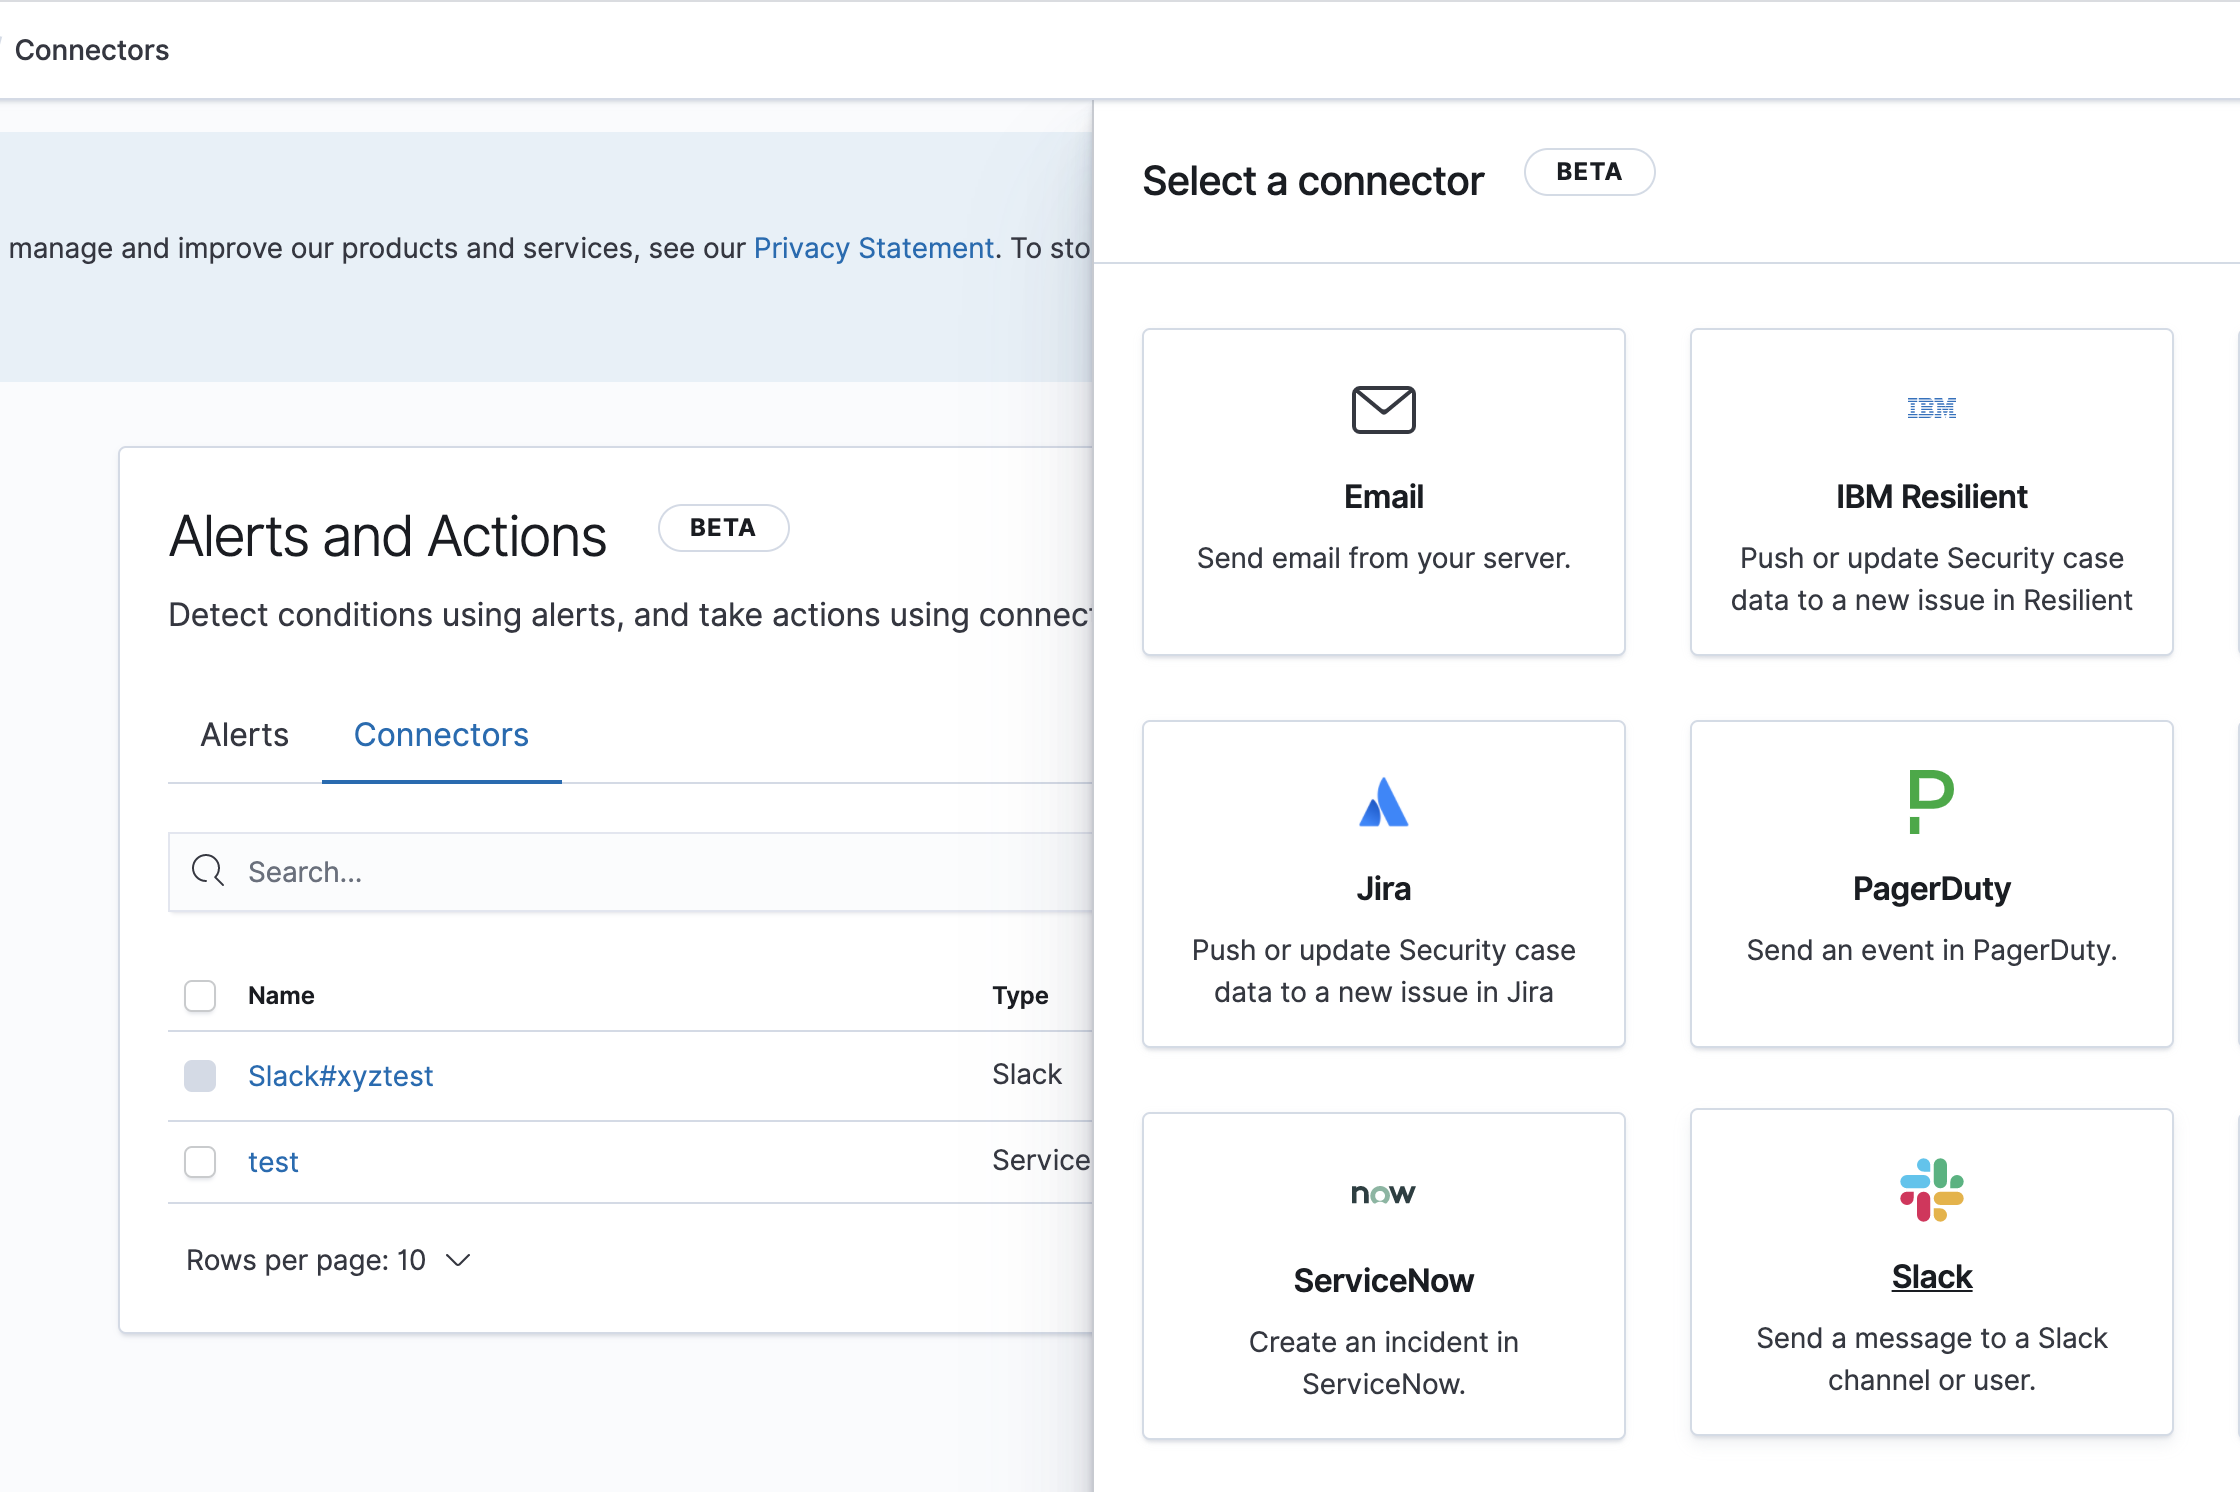Screen dimensions: 2240x1492
Task: Click the Slack logo icon
Action: click(1931, 1189)
